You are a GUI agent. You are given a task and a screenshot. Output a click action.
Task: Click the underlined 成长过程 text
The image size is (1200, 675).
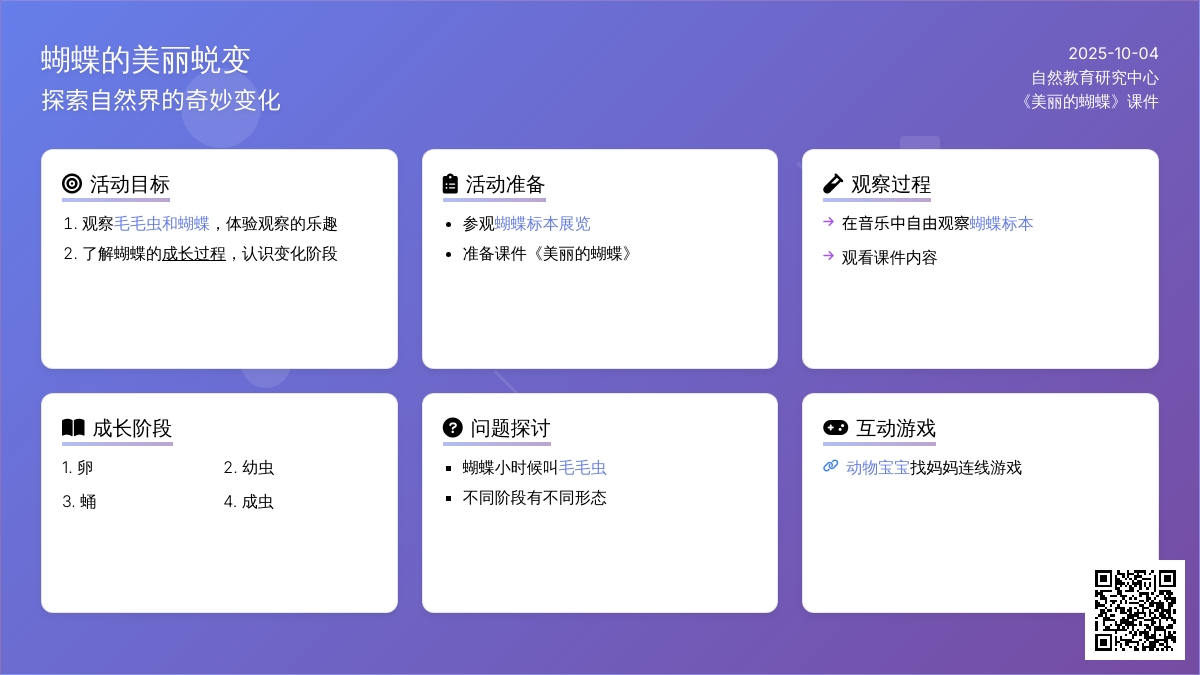193,254
